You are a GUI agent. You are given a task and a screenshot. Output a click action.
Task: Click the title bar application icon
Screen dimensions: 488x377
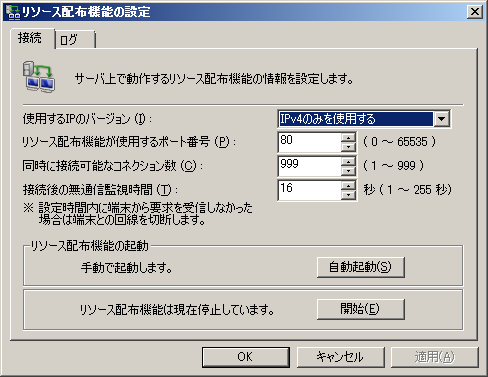[13, 12]
